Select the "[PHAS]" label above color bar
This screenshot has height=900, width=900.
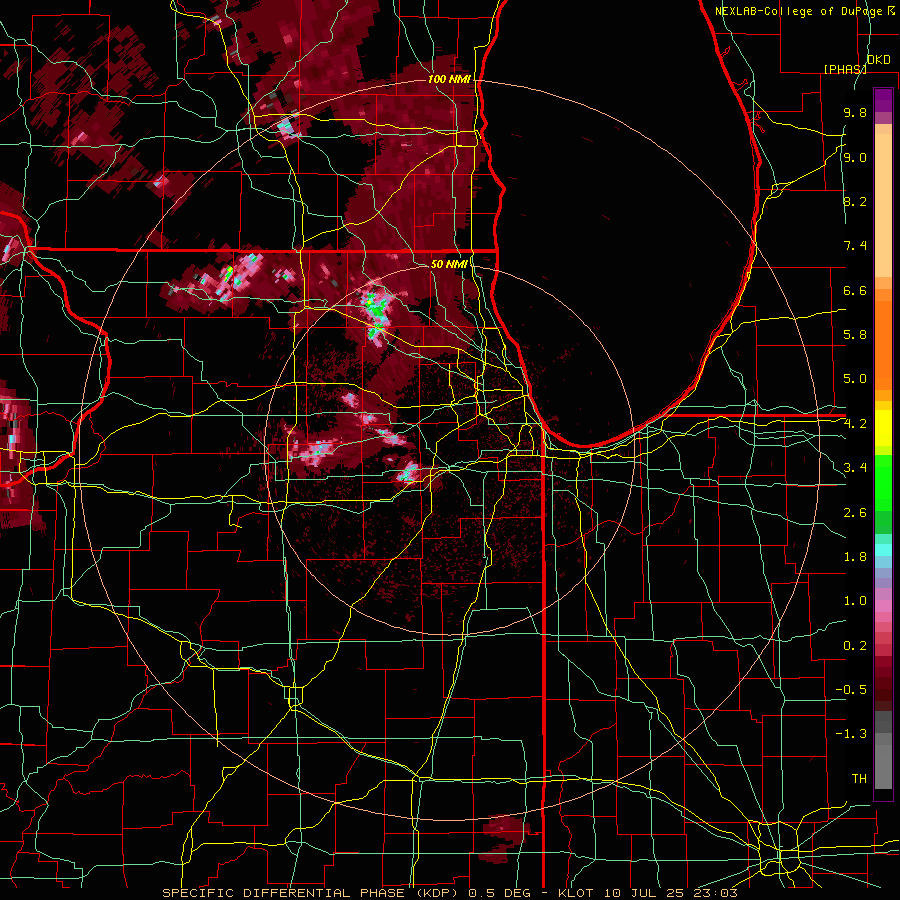pos(845,69)
